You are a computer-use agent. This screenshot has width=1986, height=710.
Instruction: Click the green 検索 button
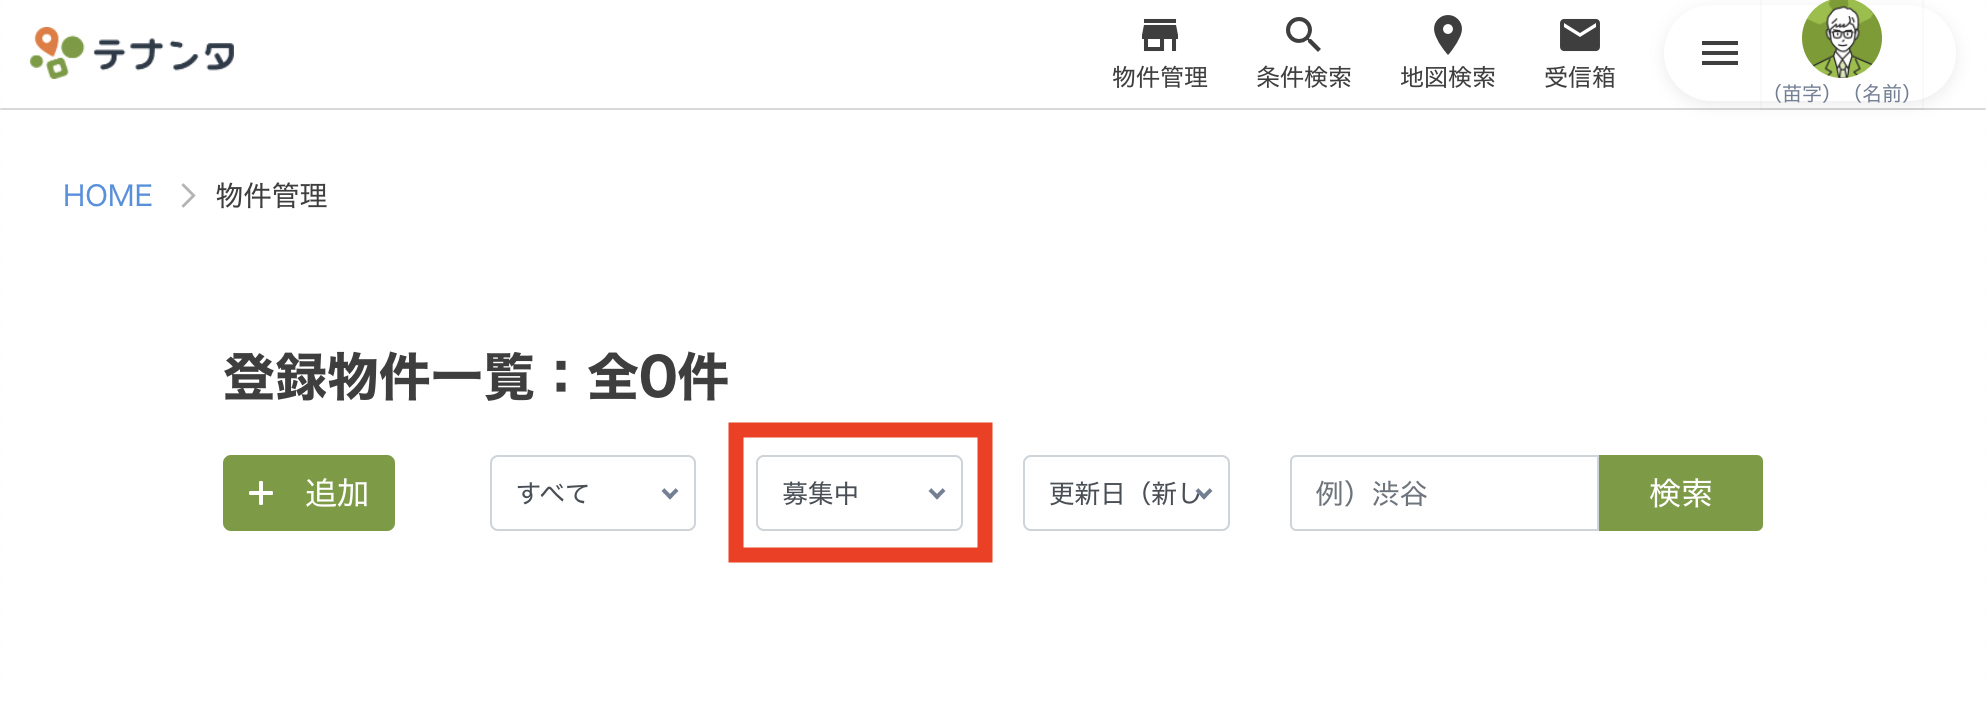(x=1680, y=493)
